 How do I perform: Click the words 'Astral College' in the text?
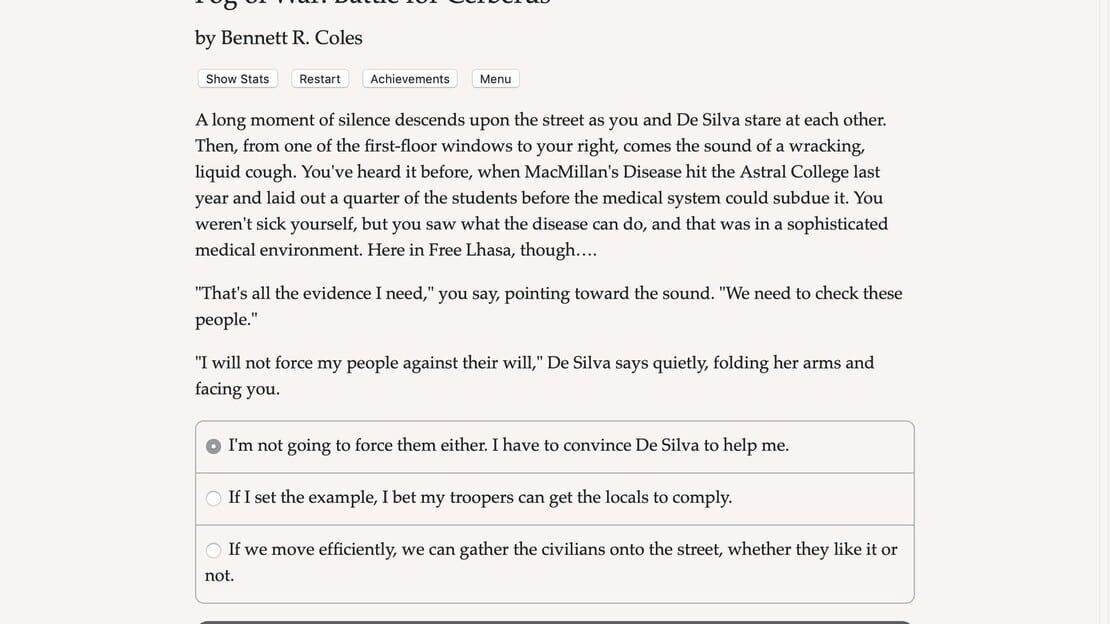coord(810,172)
